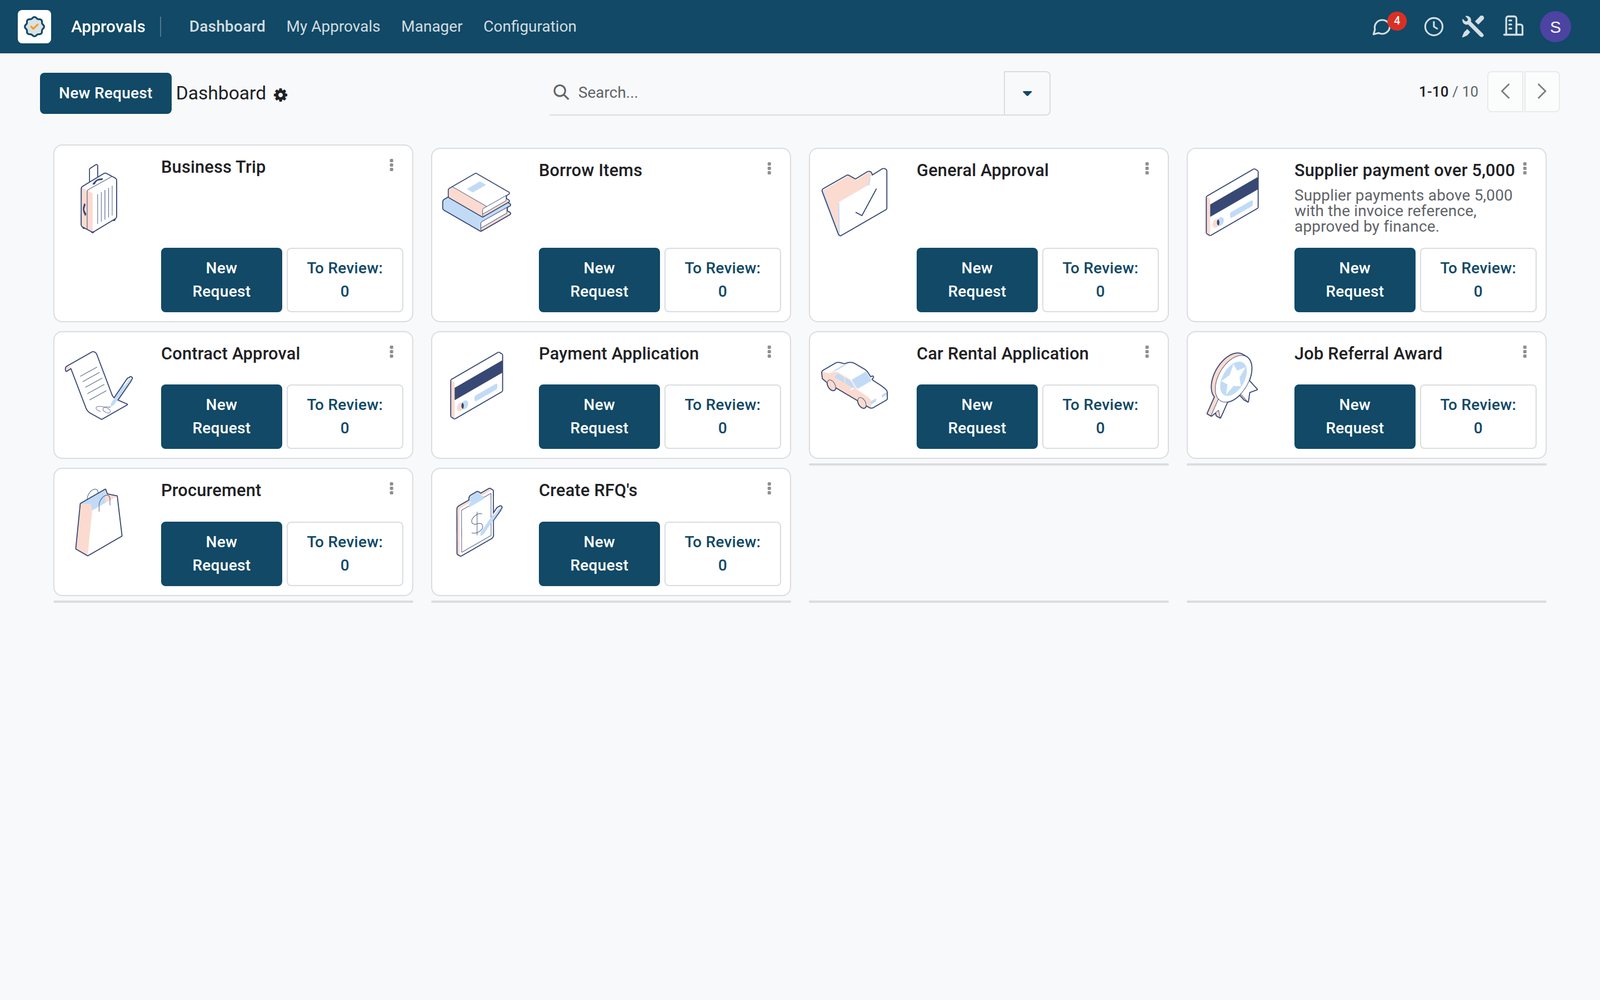The height and width of the screenshot is (1000, 1600).
Task: Click the Business Trip suitcase icon
Action: 99,199
